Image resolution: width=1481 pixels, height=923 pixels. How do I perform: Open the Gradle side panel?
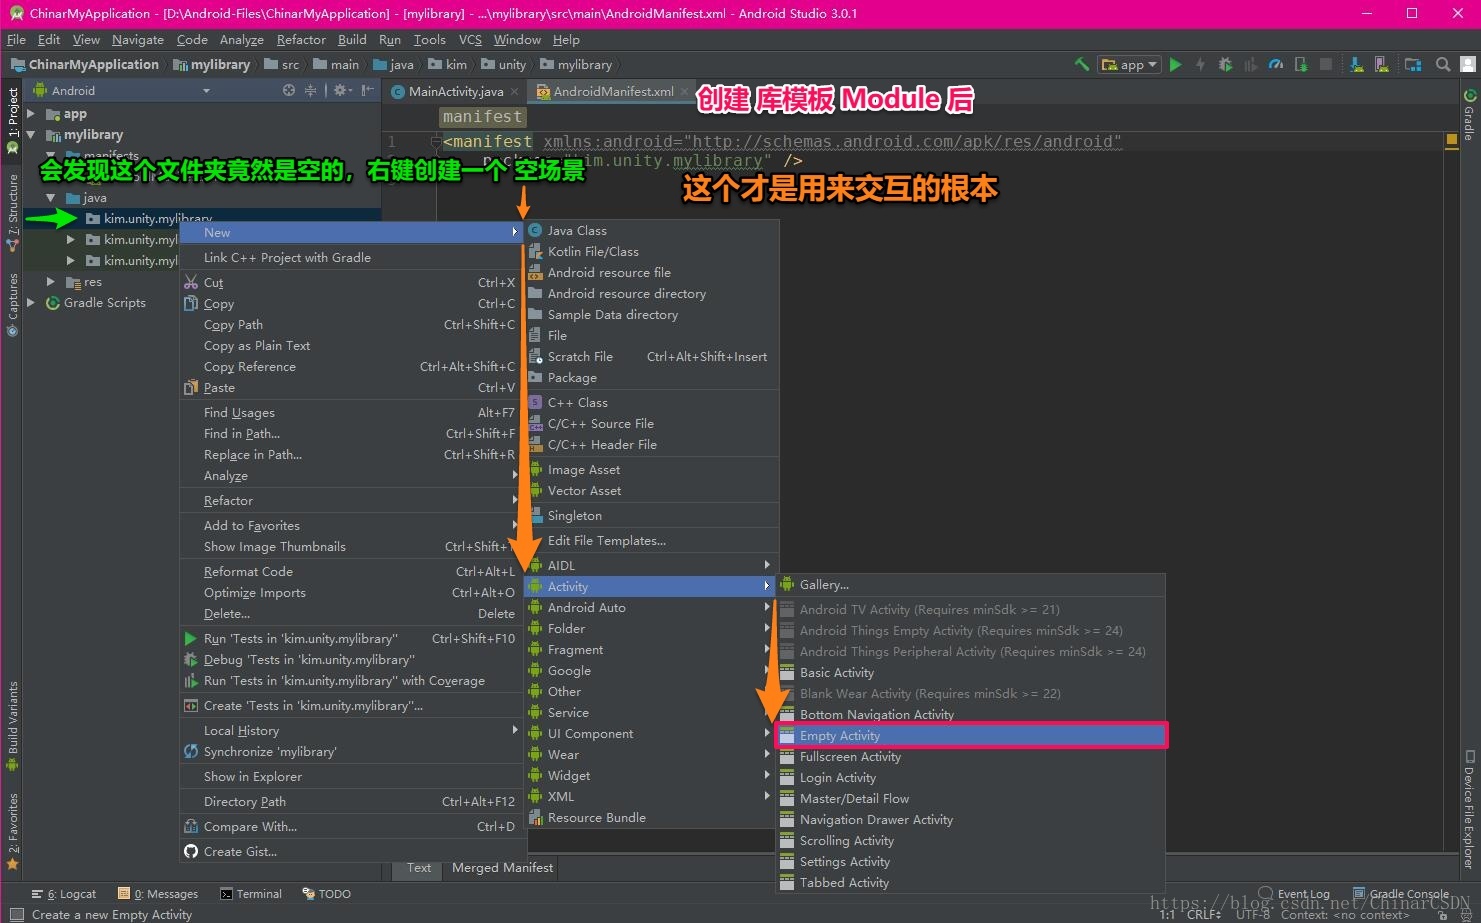(x=1469, y=115)
